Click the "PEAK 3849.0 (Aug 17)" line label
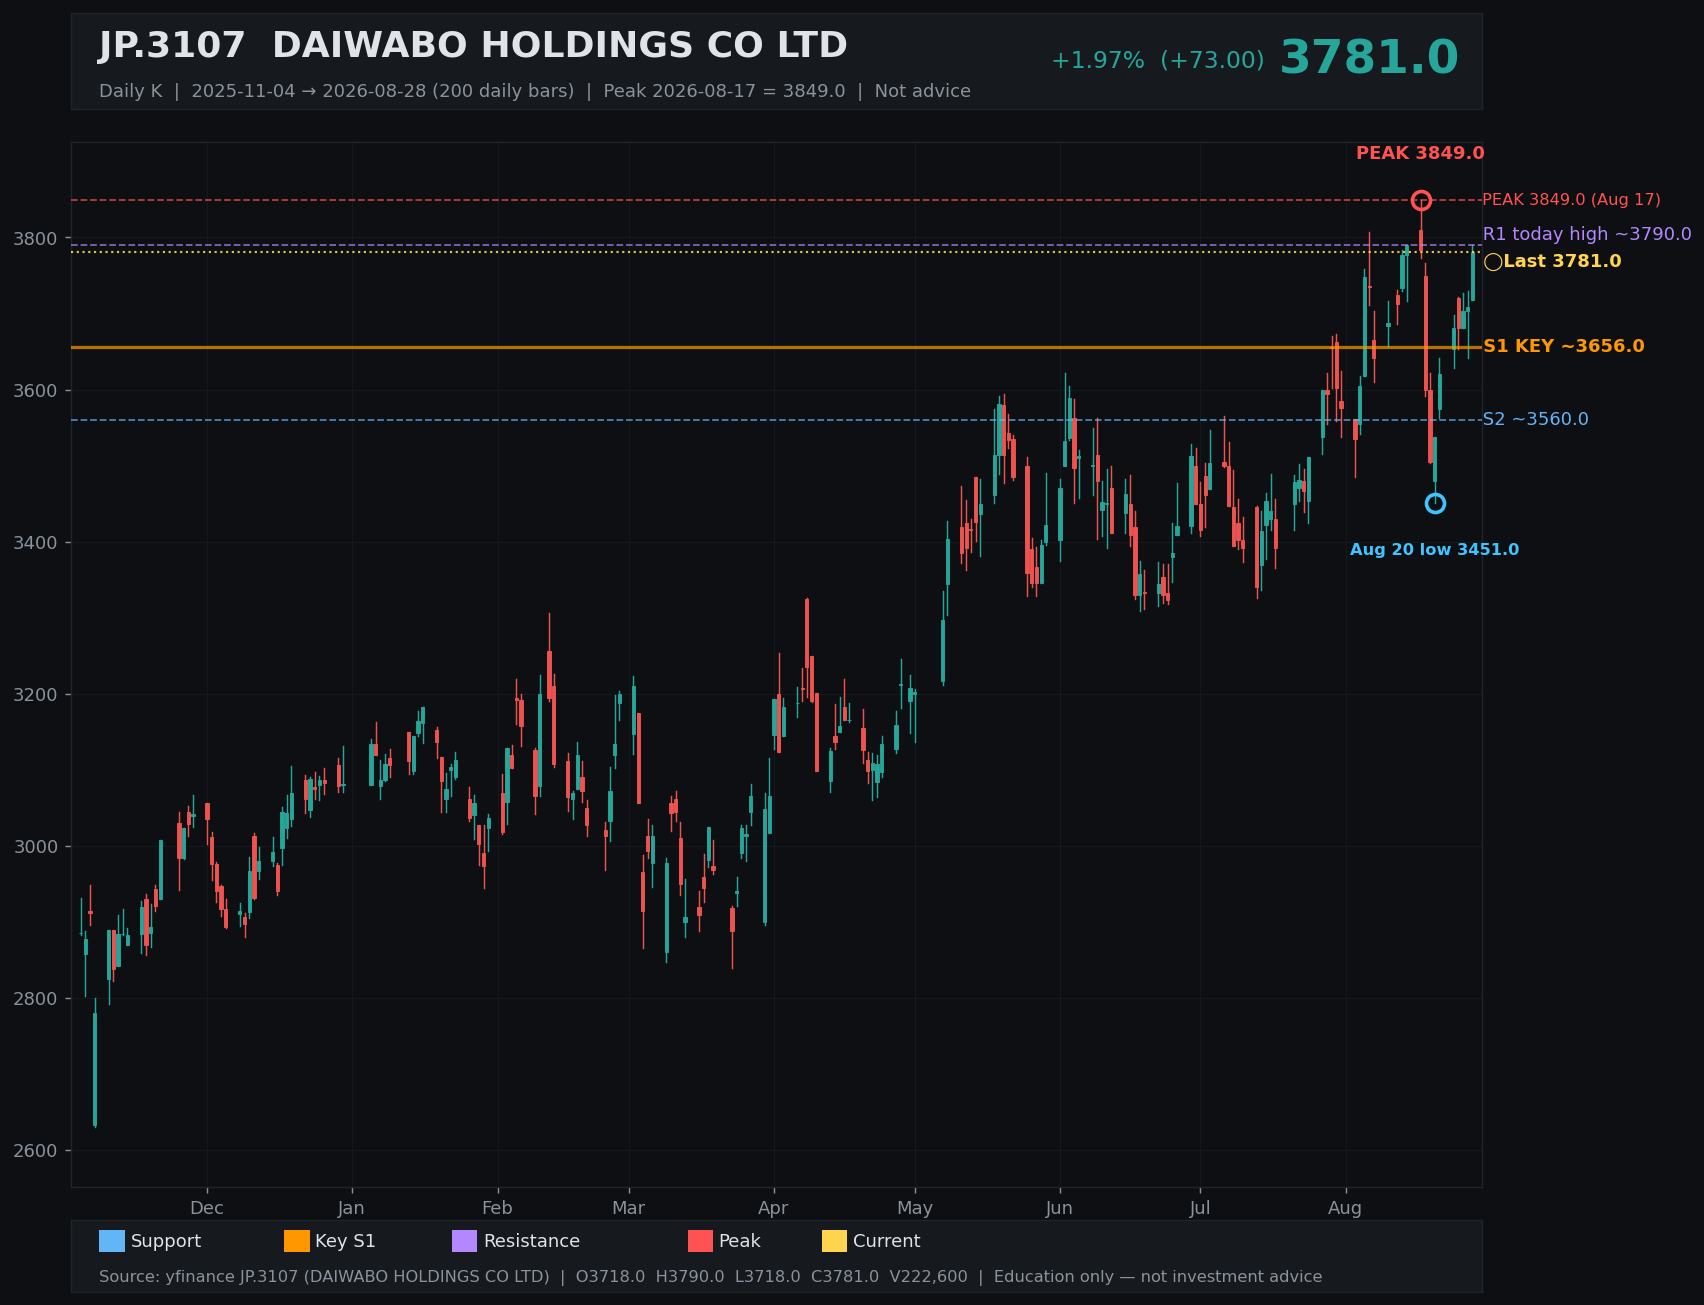The width and height of the screenshot is (1704, 1305). [1571, 200]
